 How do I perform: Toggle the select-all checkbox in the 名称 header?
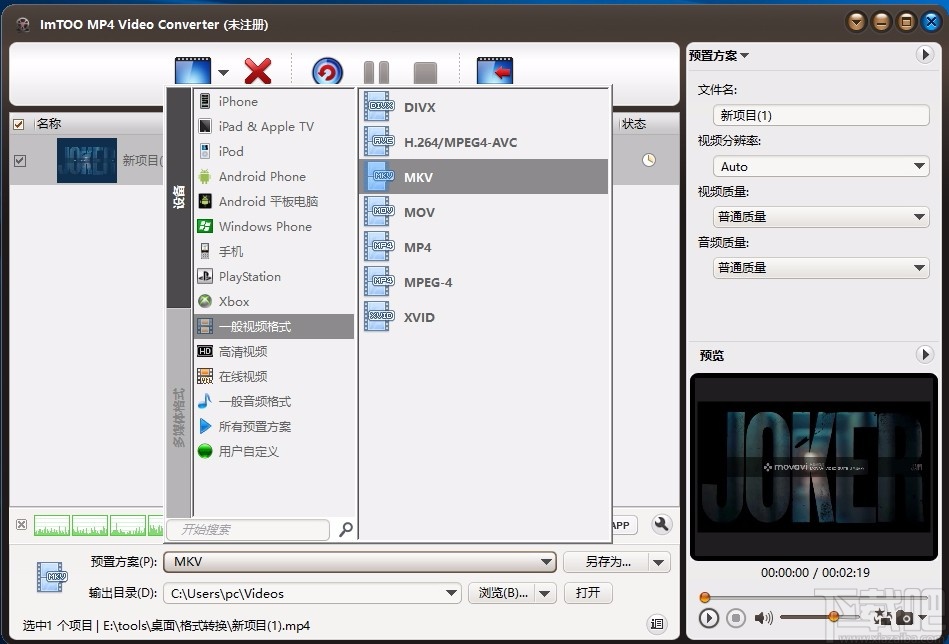pyautogui.click(x=20, y=123)
